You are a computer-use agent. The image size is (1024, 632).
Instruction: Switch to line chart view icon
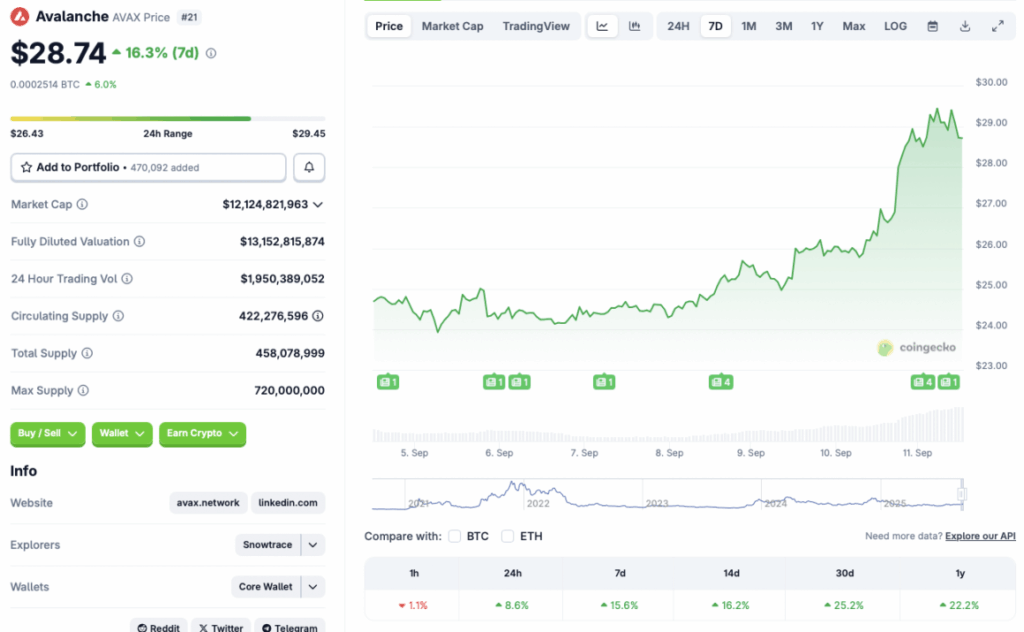[602, 26]
